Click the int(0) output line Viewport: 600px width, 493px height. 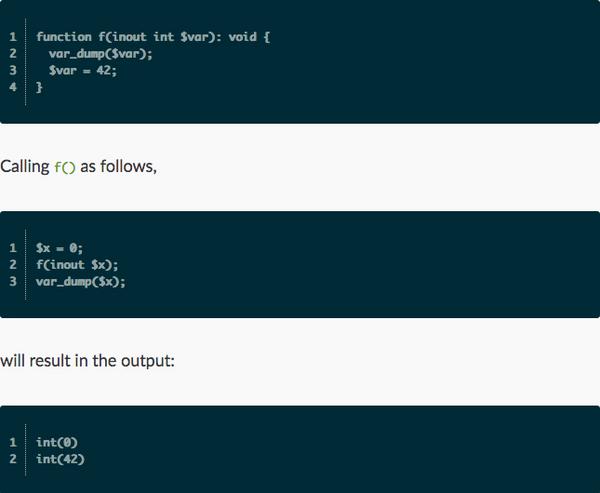click(57, 442)
